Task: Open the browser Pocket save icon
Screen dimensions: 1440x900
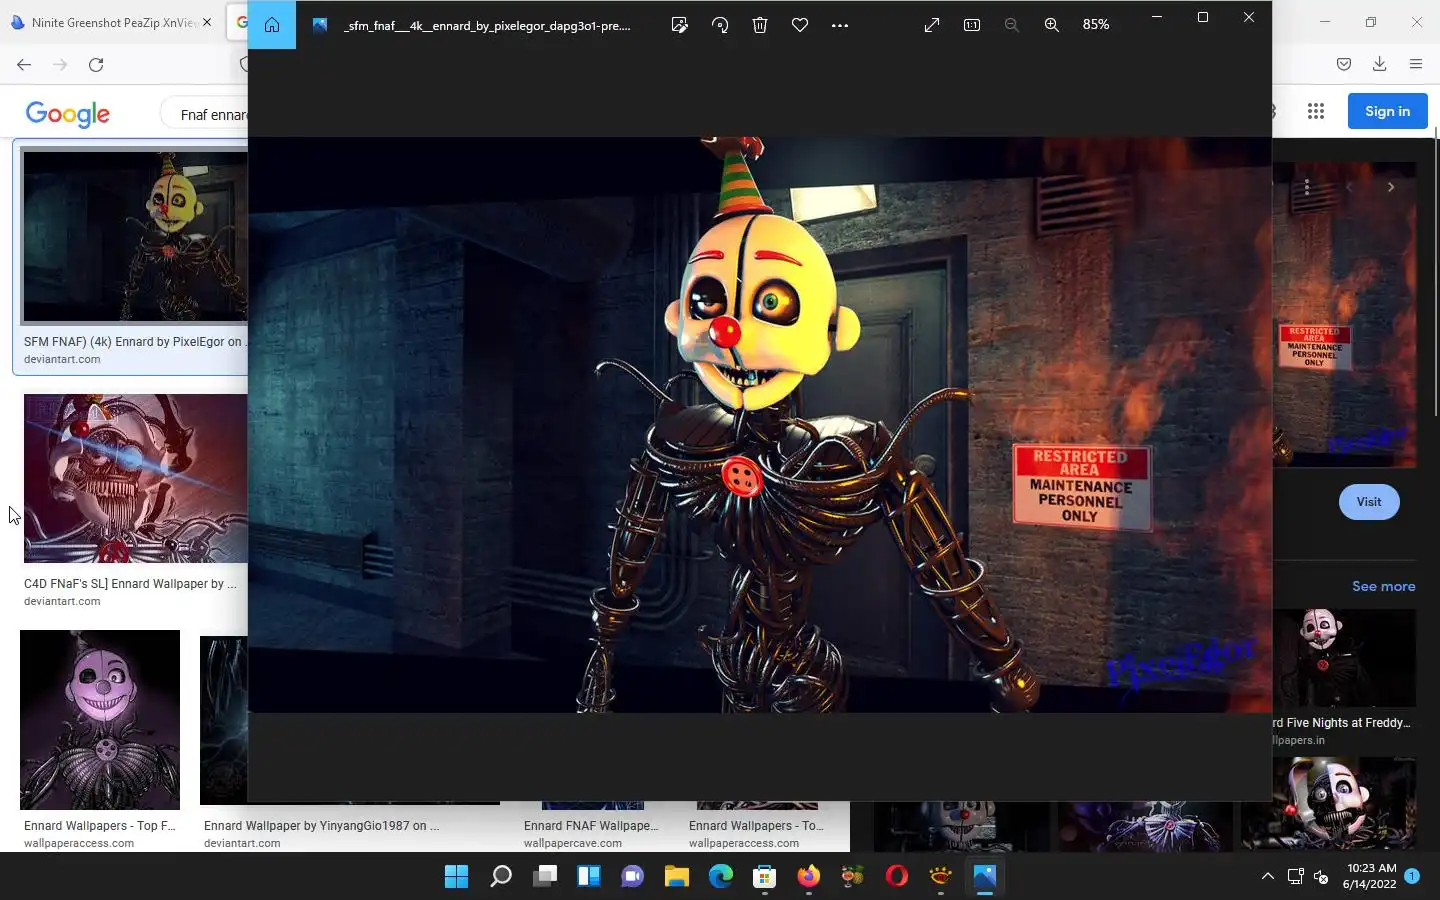Action: (x=1344, y=64)
